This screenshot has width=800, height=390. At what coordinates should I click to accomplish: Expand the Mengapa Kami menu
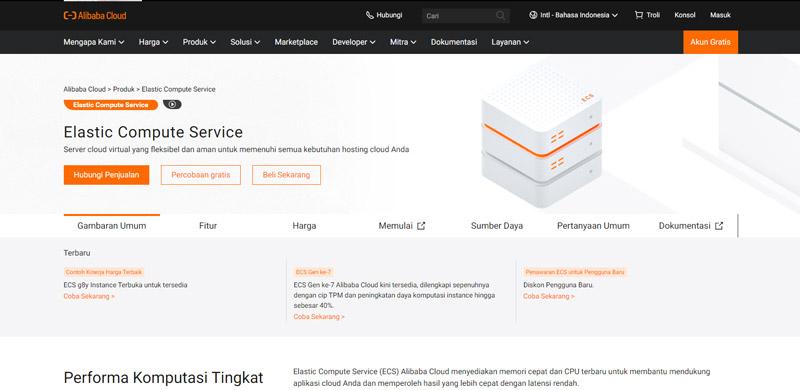(94, 42)
